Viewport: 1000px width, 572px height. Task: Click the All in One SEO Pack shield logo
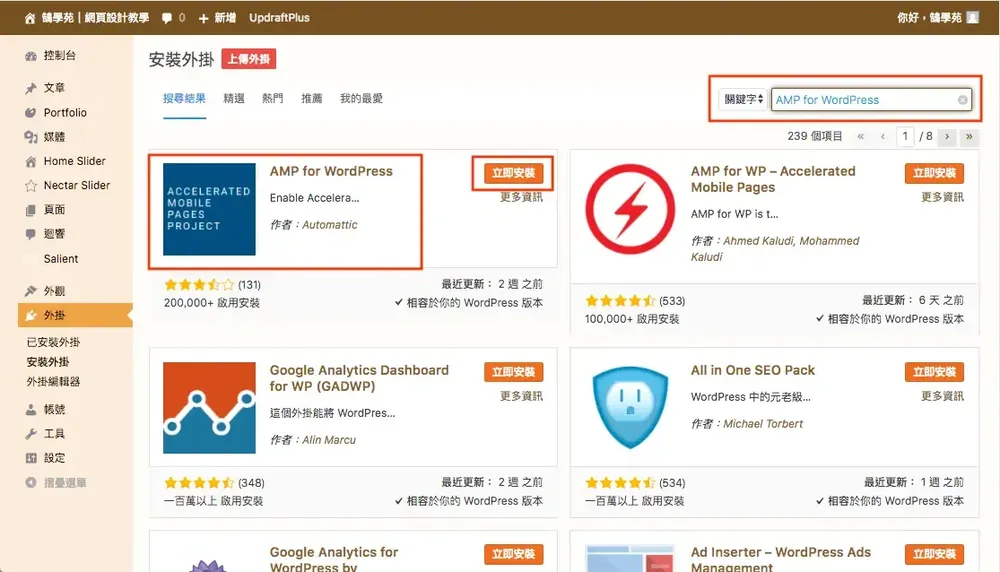tap(630, 408)
